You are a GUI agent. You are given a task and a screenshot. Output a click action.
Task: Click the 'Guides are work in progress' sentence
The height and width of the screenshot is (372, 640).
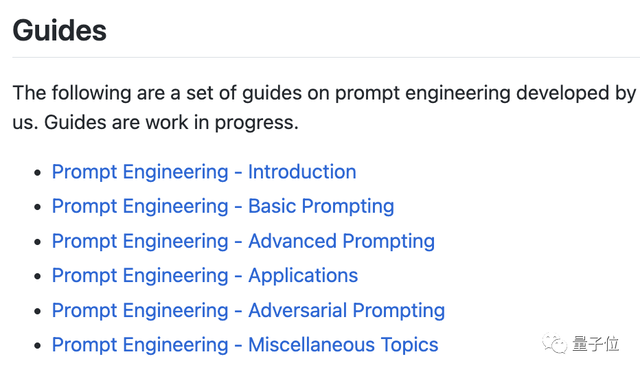(x=171, y=123)
